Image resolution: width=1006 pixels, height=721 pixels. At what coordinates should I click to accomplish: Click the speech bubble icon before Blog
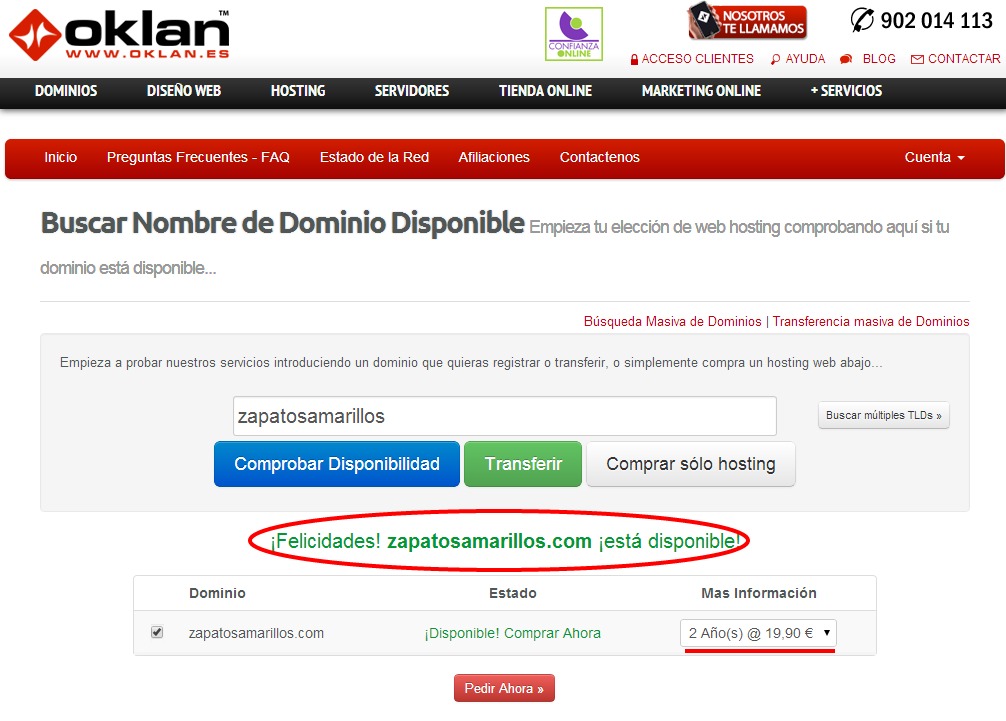(x=846, y=59)
